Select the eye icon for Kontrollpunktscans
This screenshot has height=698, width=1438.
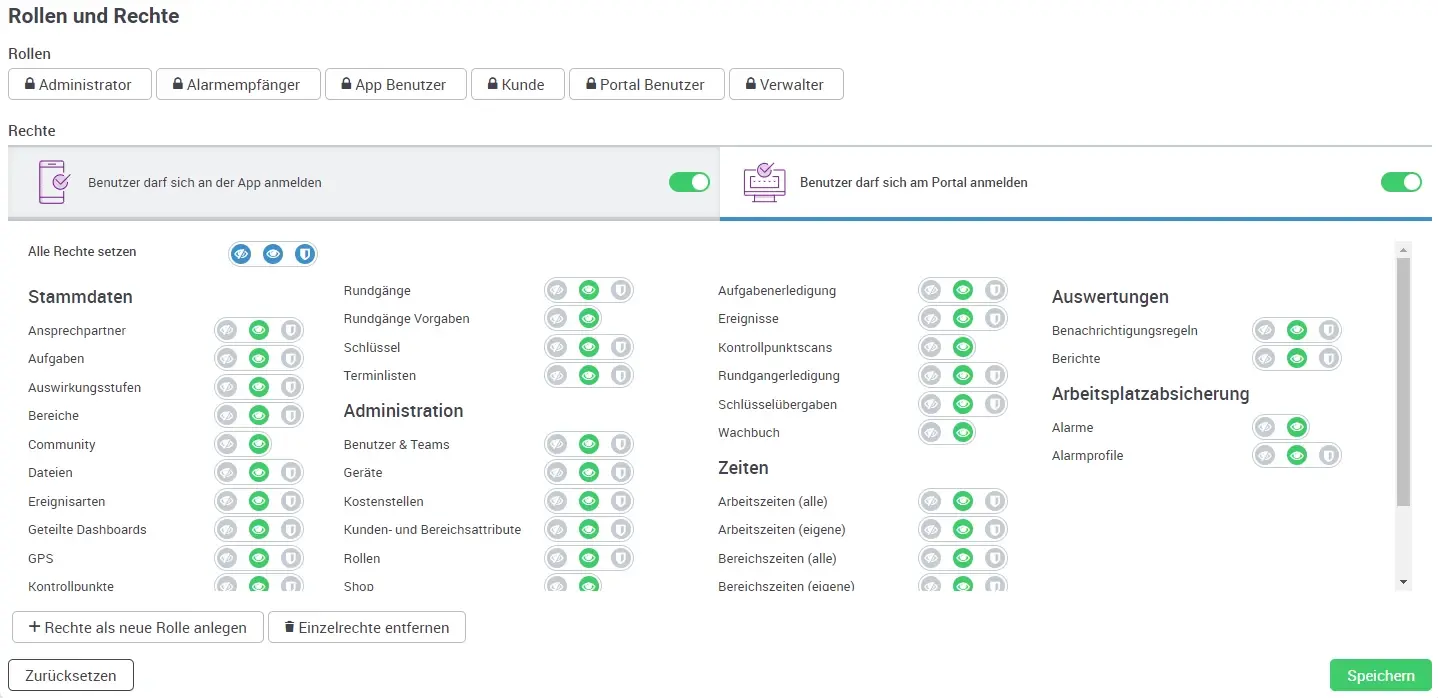point(962,346)
